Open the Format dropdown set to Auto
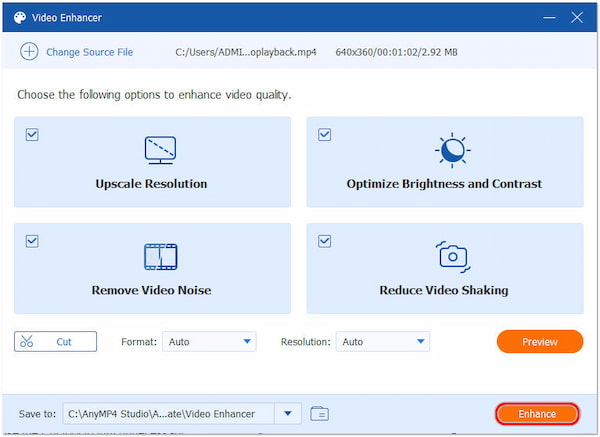Screen dimensions: 600x437 tap(209, 342)
